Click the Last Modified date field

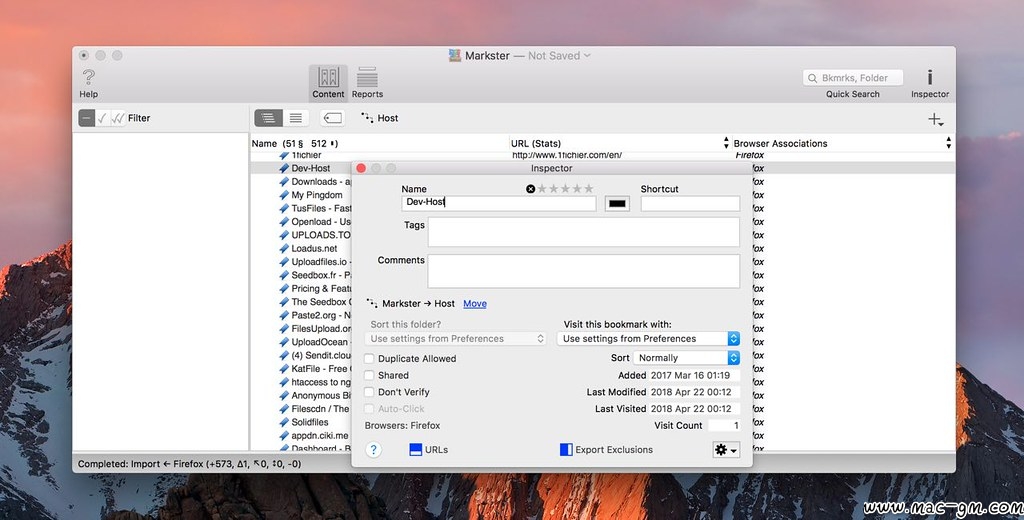click(x=694, y=392)
